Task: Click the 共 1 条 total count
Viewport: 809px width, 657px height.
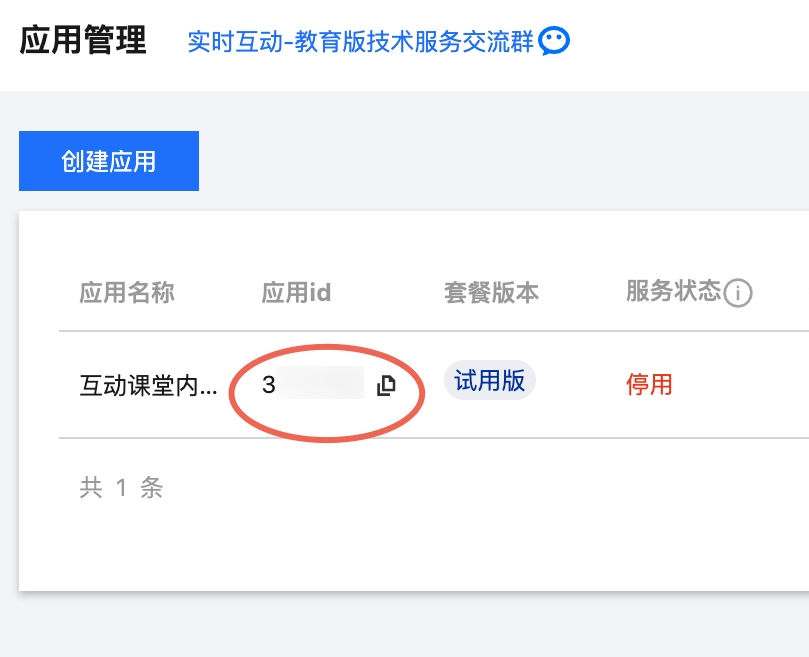Action: click(x=121, y=488)
